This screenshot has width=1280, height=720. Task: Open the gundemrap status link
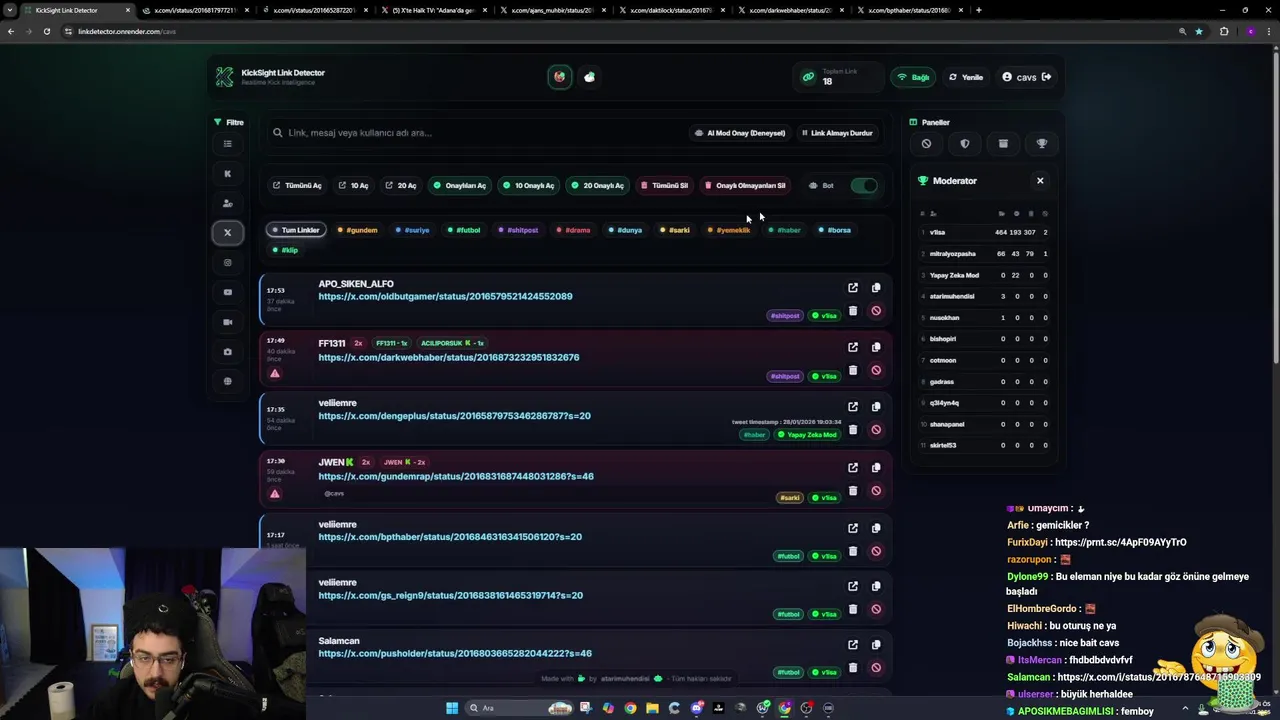(456, 477)
